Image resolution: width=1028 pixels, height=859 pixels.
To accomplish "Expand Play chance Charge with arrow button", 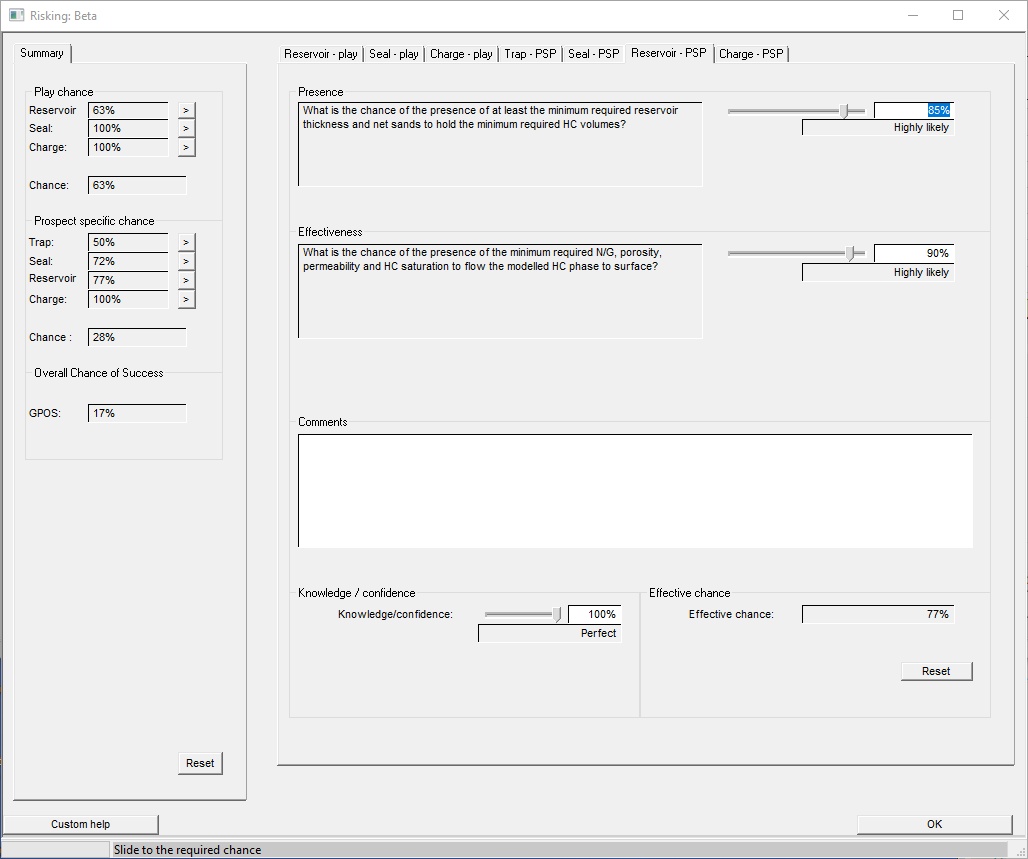I will pyautogui.click(x=186, y=148).
